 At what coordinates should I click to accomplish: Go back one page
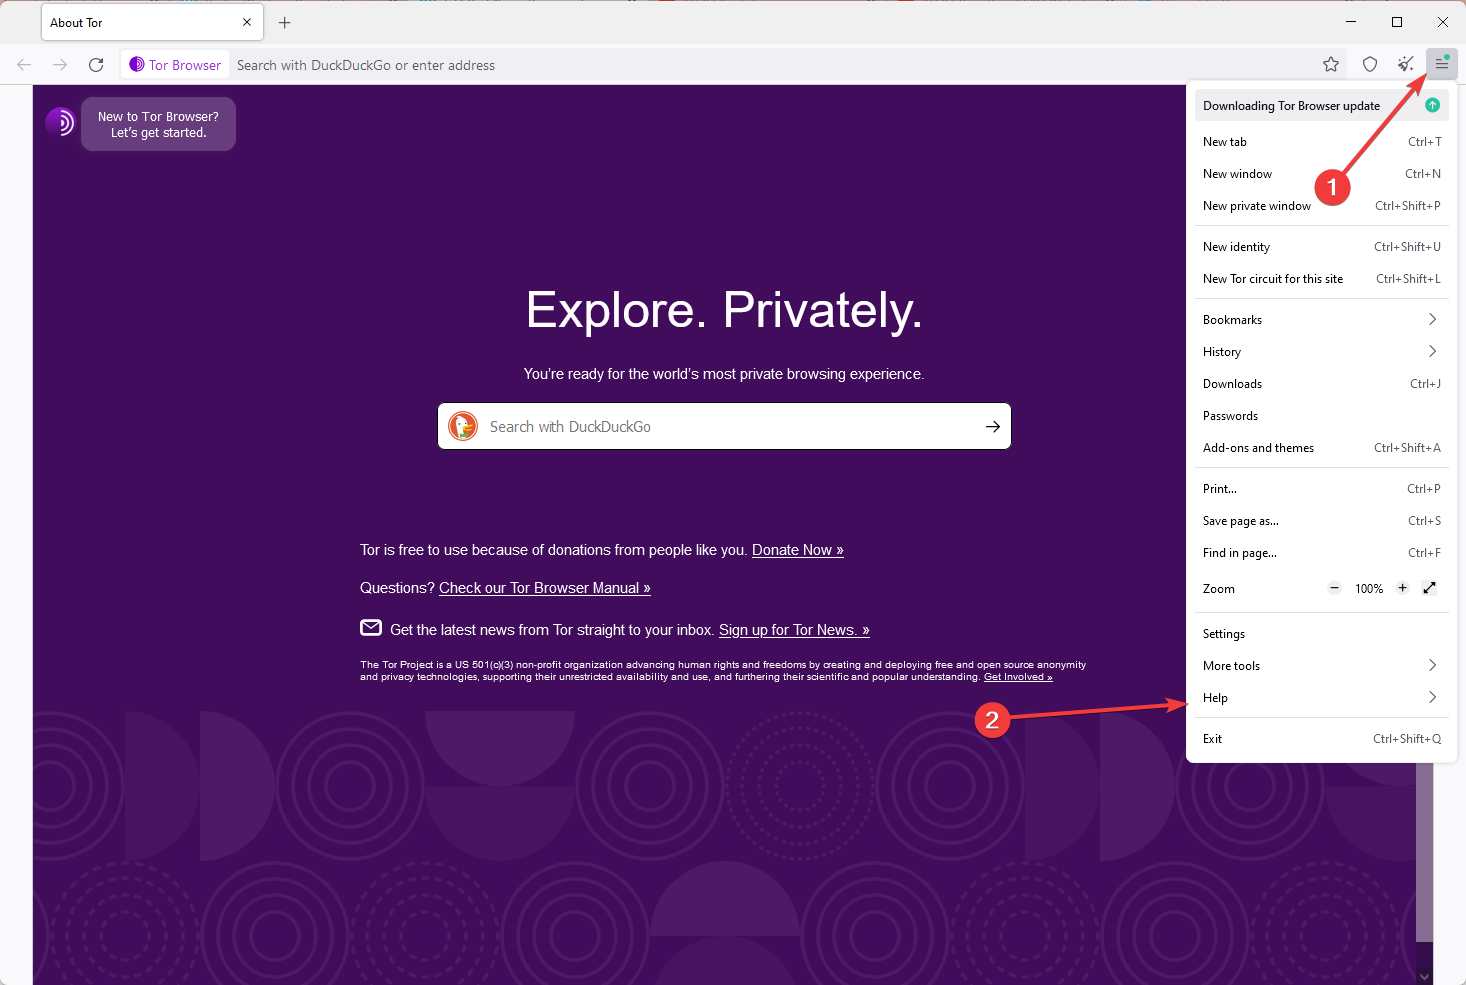pyautogui.click(x=24, y=65)
